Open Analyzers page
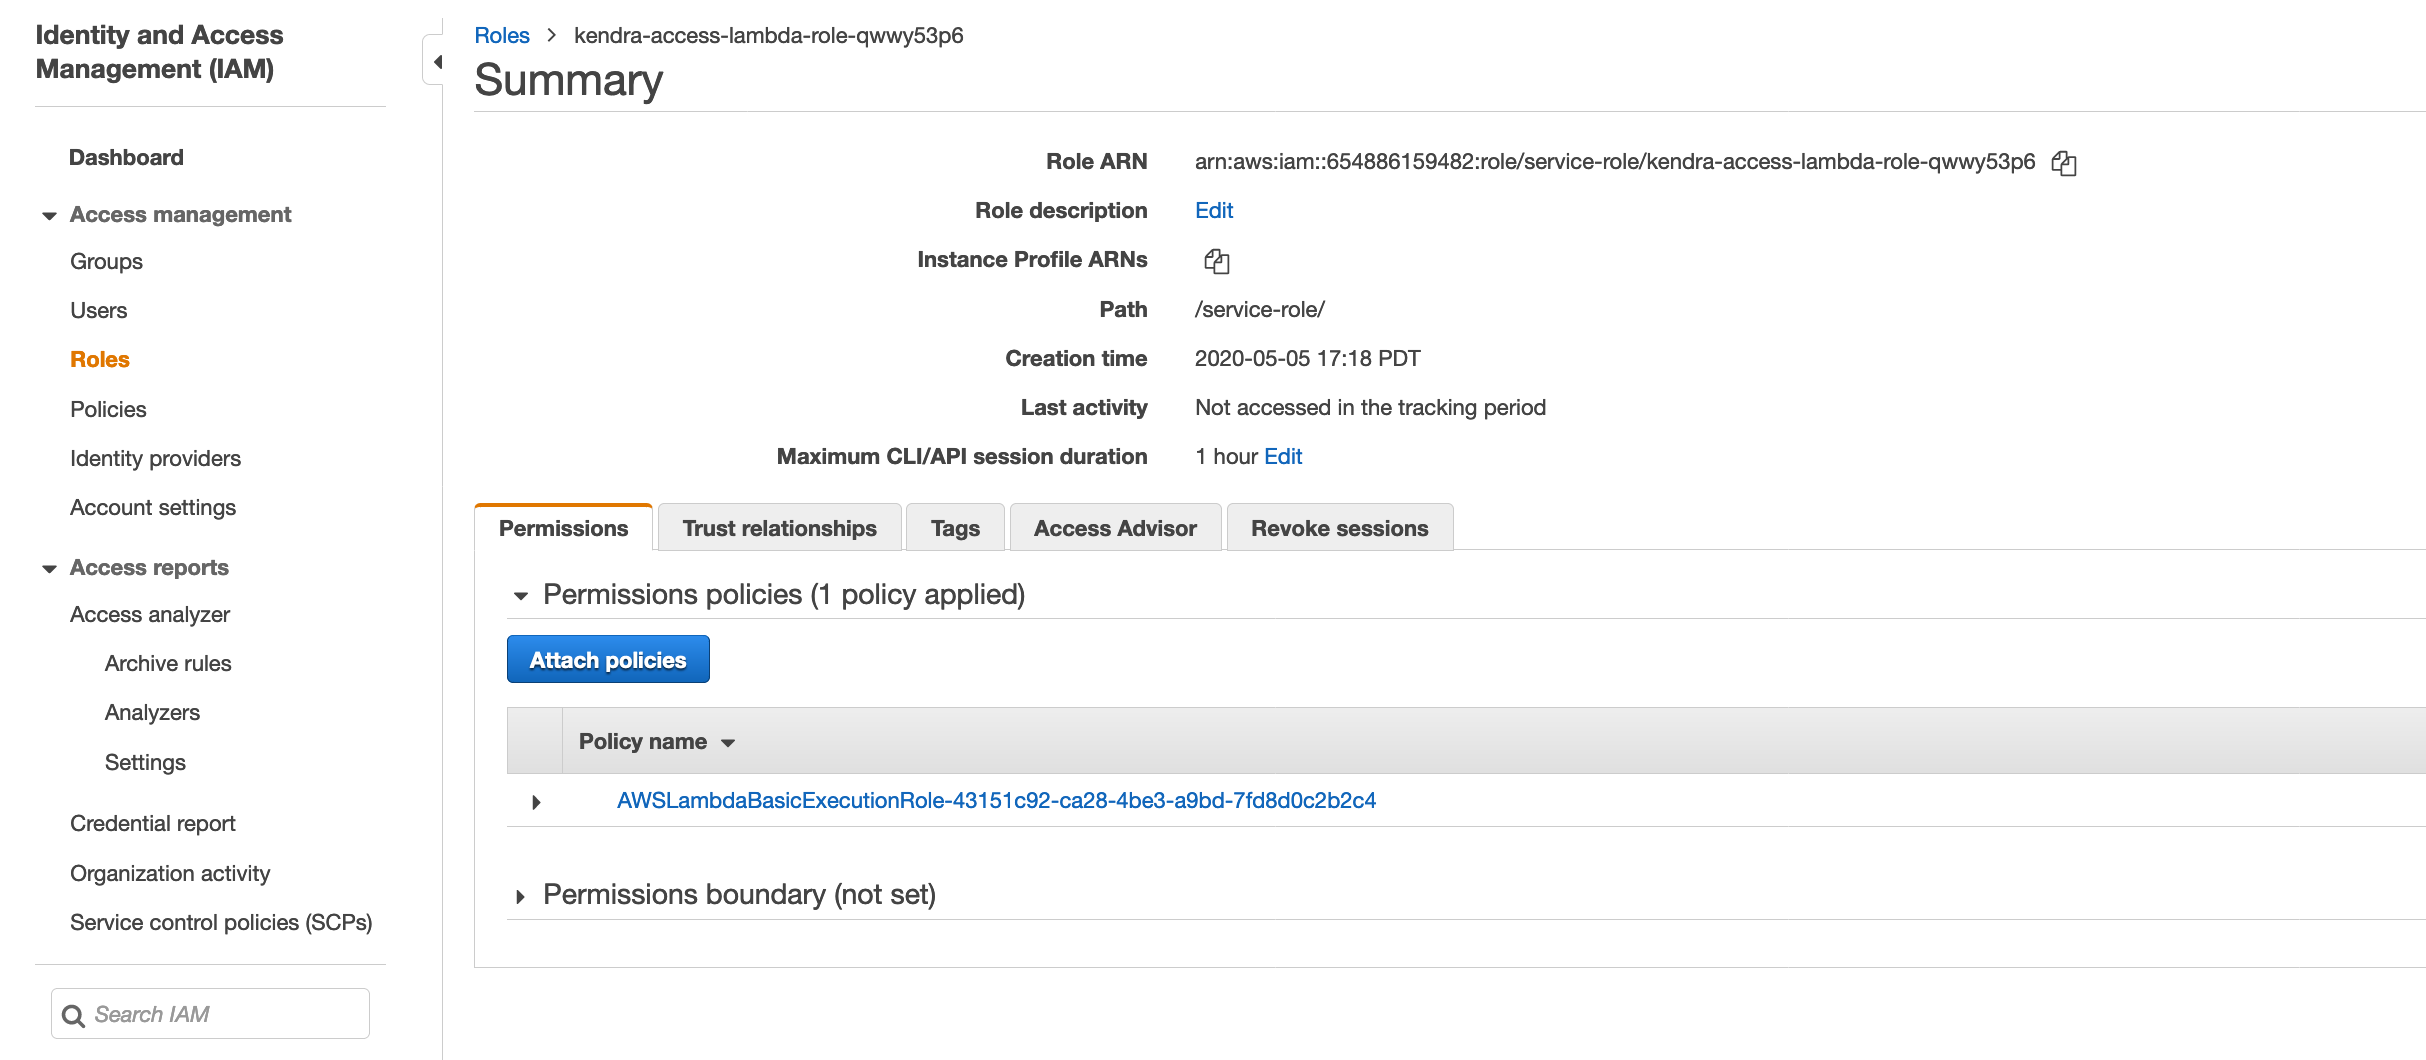2426x1060 pixels. pyautogui.click(x=152, y=712)
